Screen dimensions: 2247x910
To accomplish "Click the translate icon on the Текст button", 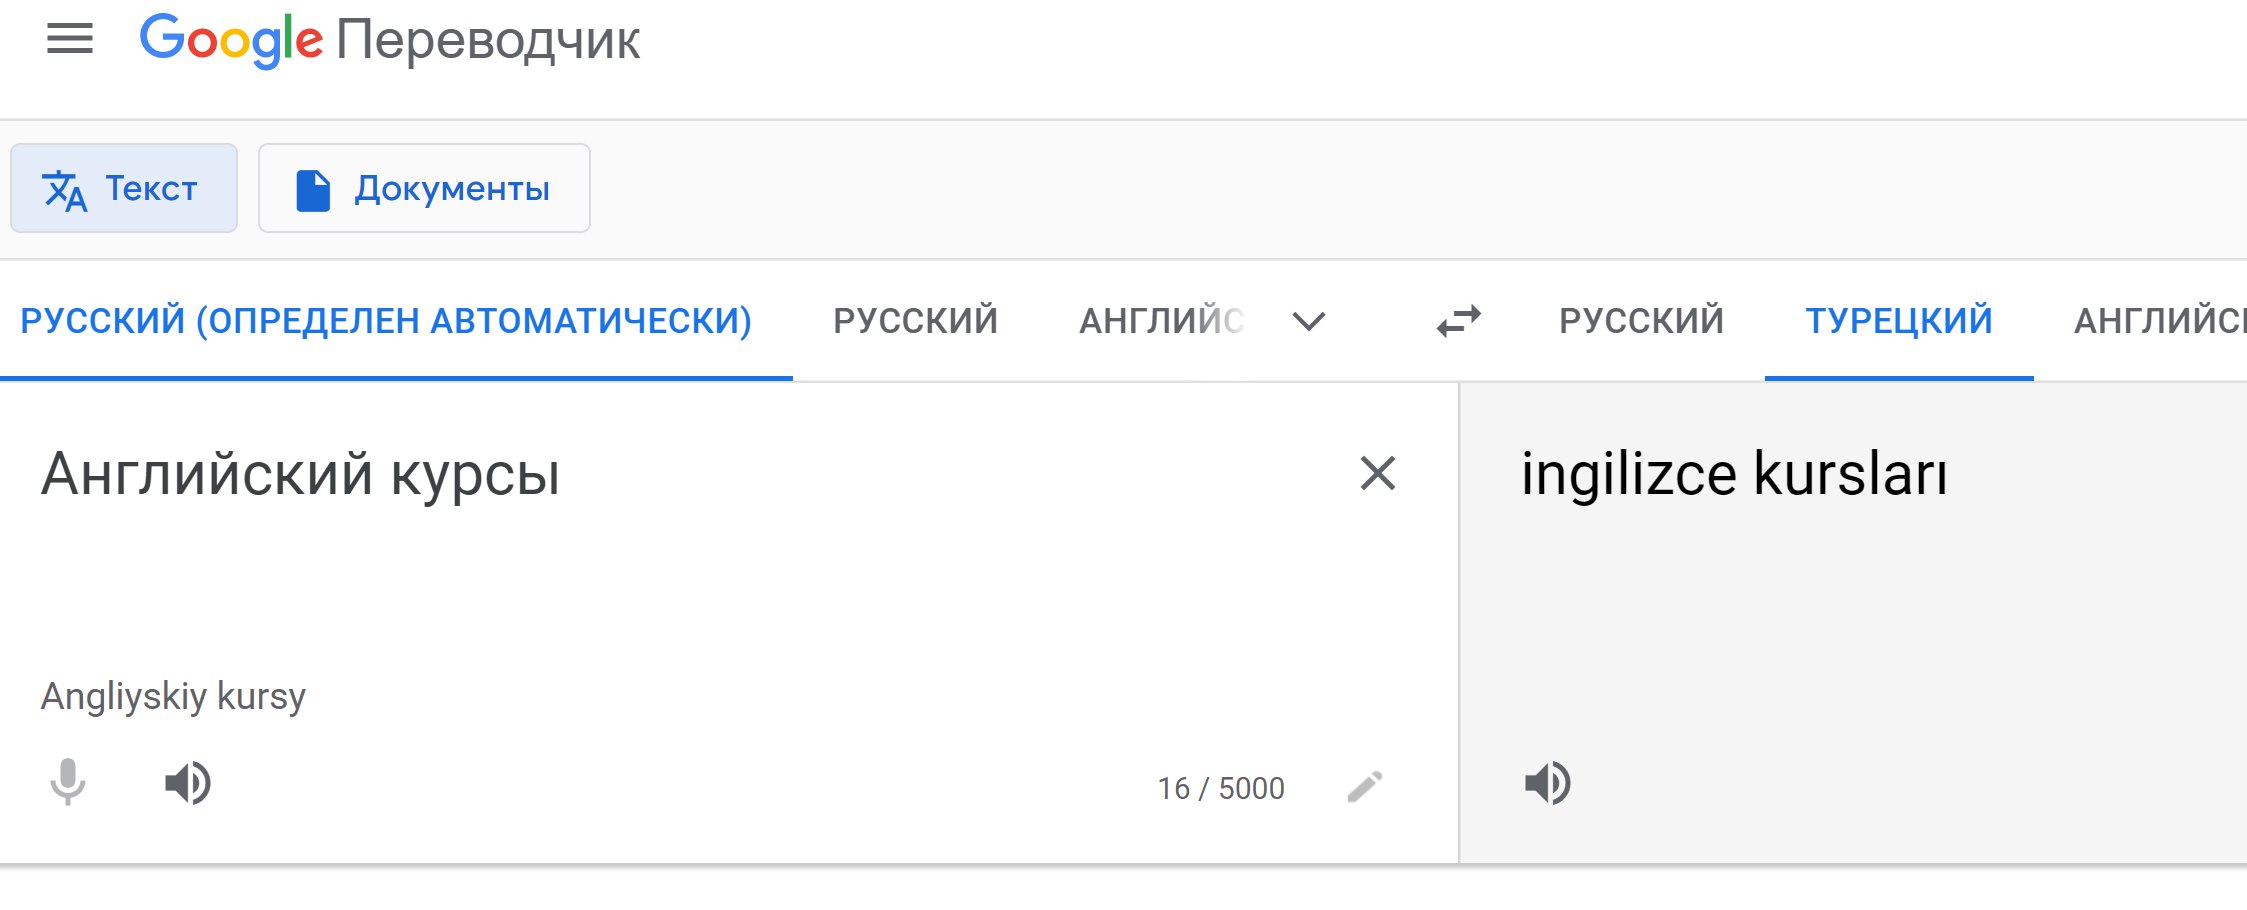I will click(65, 189).
